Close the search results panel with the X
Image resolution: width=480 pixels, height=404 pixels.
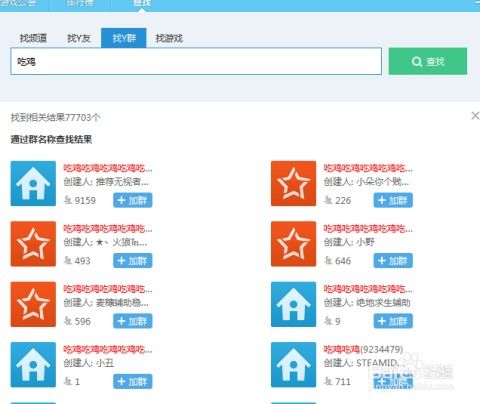point(475,116)
